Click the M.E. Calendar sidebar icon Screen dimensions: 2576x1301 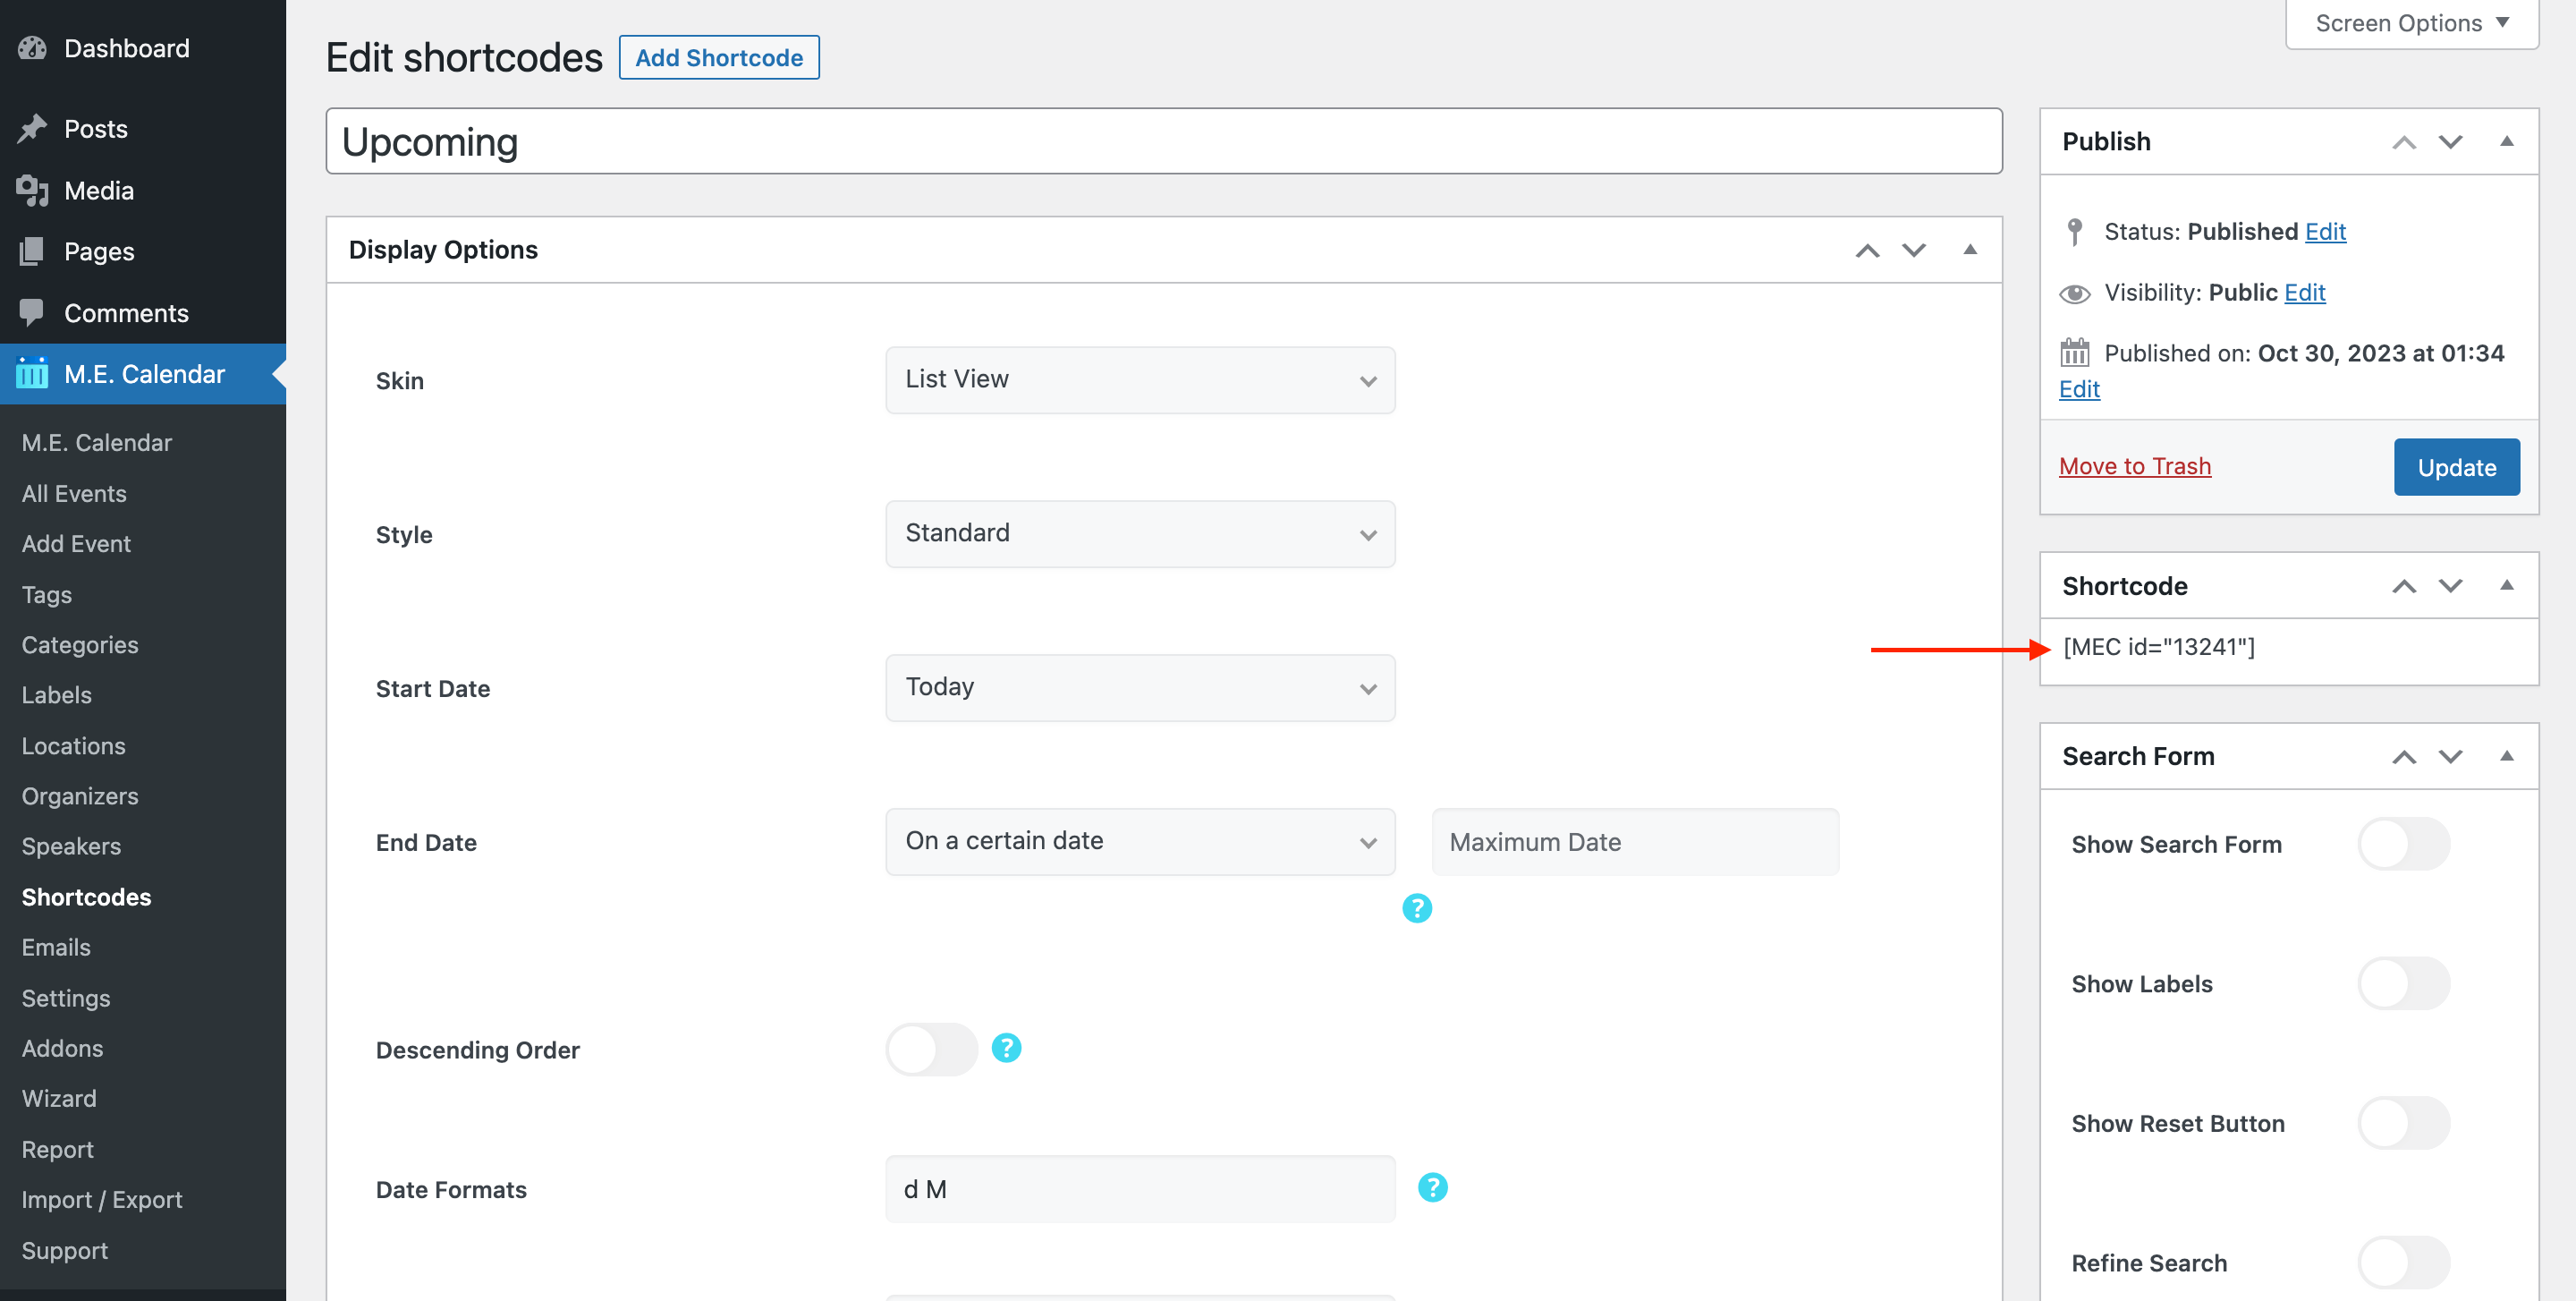(x=32, y=374)
